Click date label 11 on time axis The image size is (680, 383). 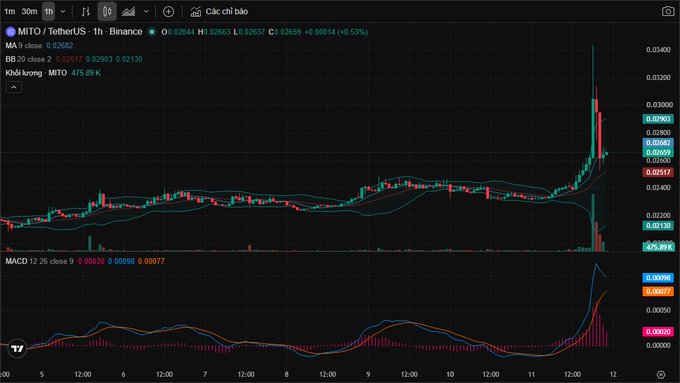(x=531, y=374)
